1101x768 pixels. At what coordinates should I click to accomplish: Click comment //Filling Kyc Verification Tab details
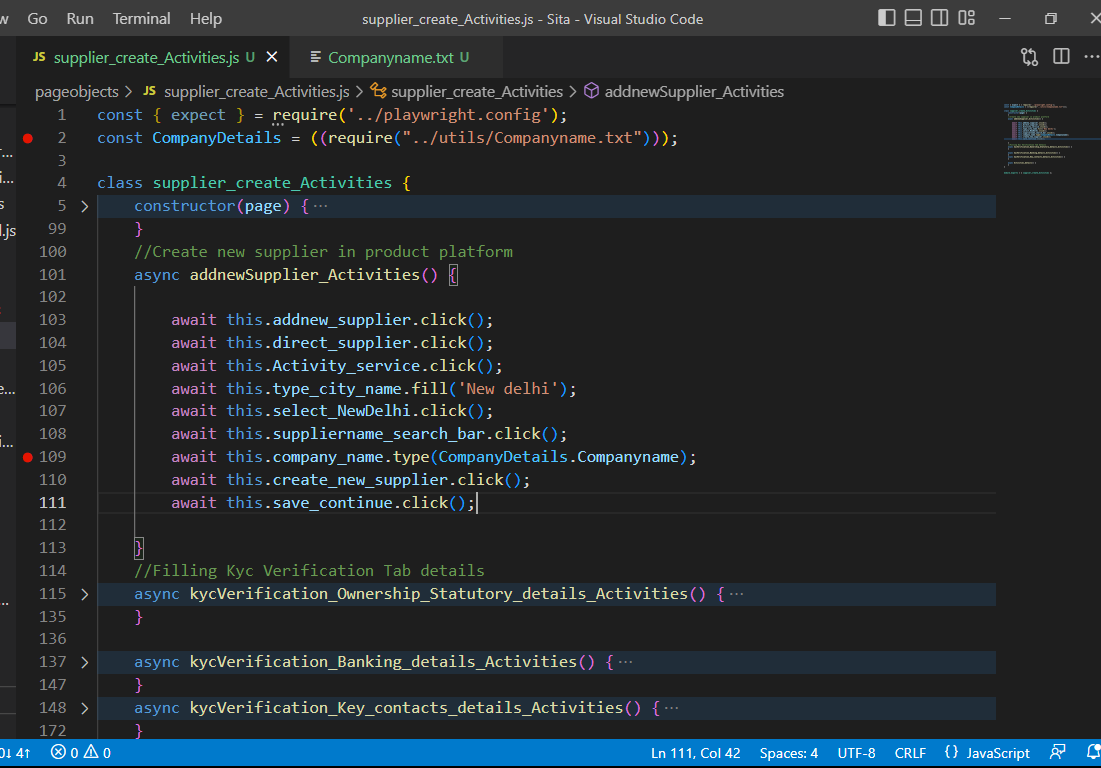pyautogui.click(x=309, y=571)
